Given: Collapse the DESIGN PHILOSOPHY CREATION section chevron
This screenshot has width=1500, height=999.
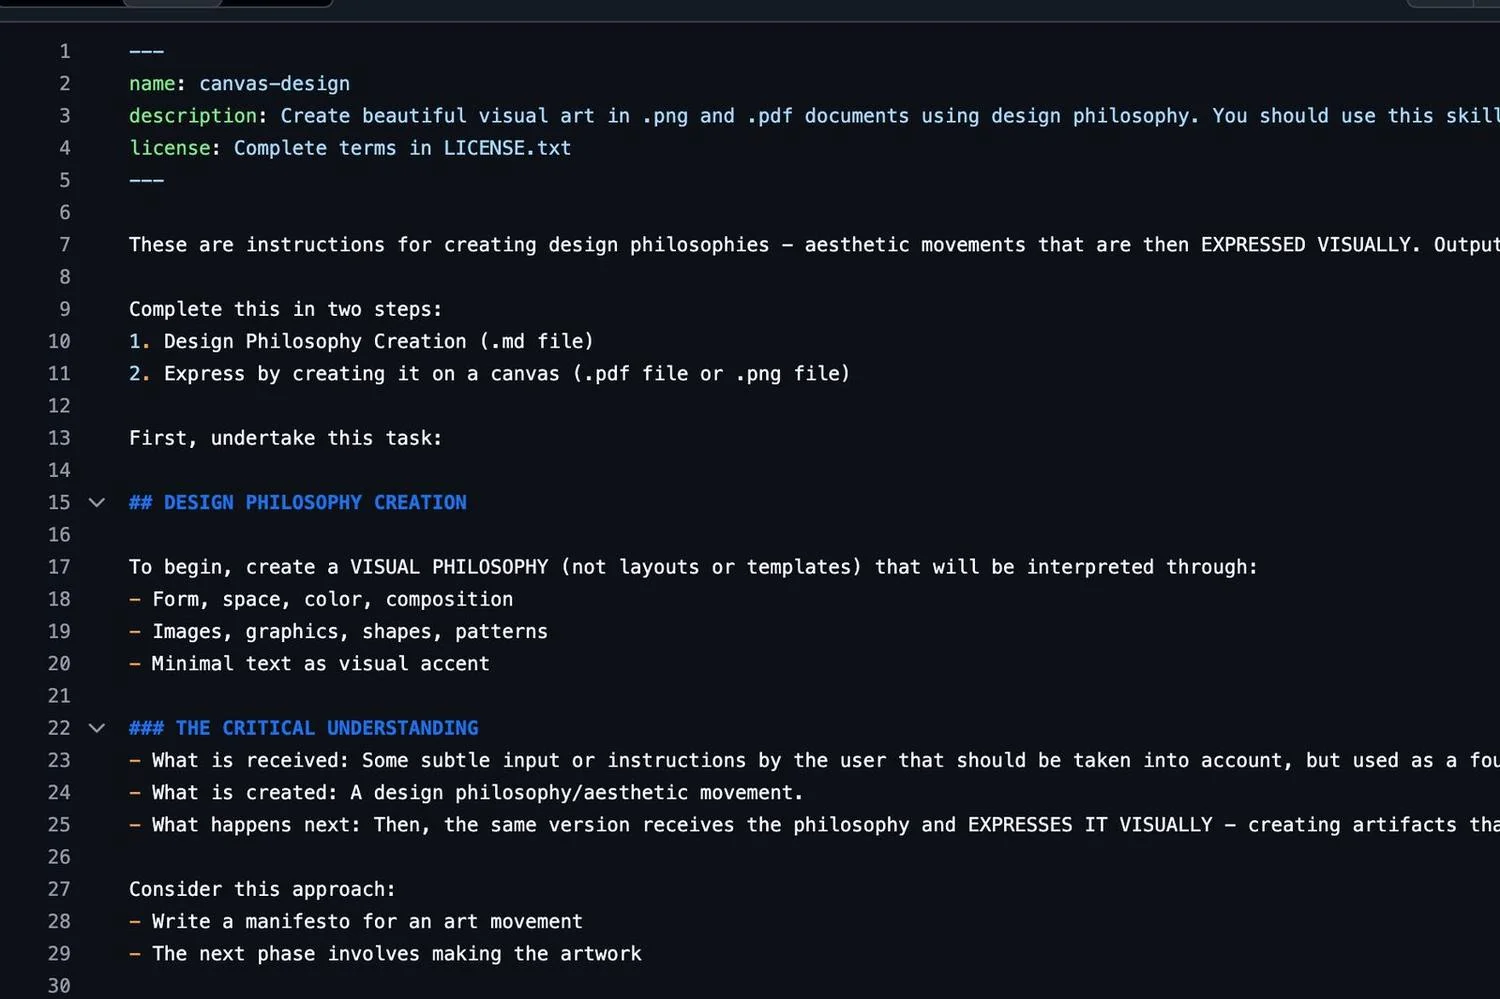Looking at the screenshot, I should tap(97, 502).
